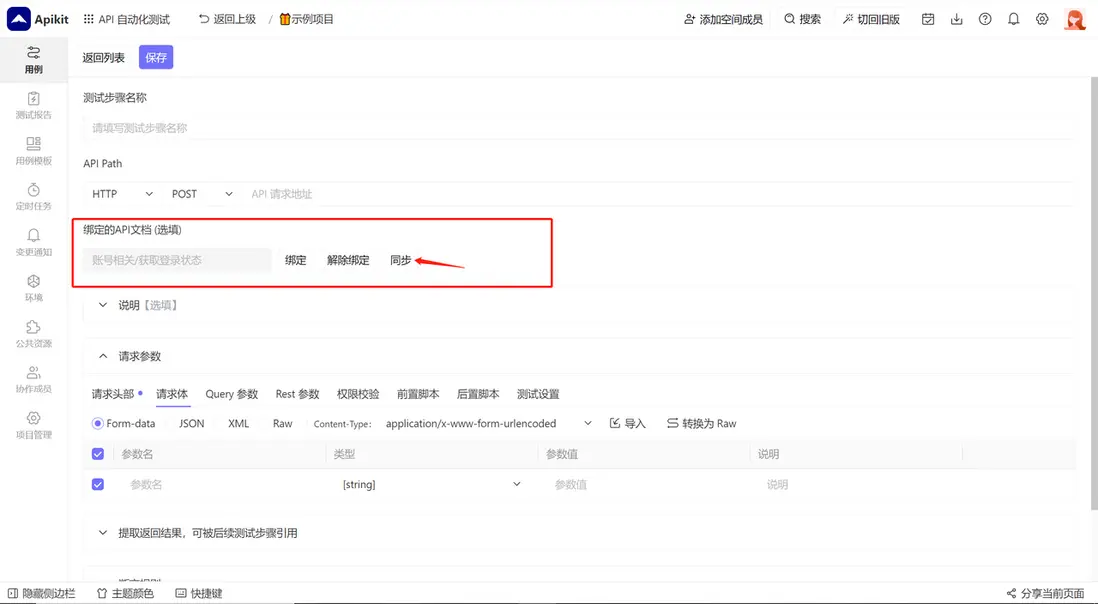Open the POST method dropdown
This screenshot has width=1098, height=604.
click(x=202, y=194)
